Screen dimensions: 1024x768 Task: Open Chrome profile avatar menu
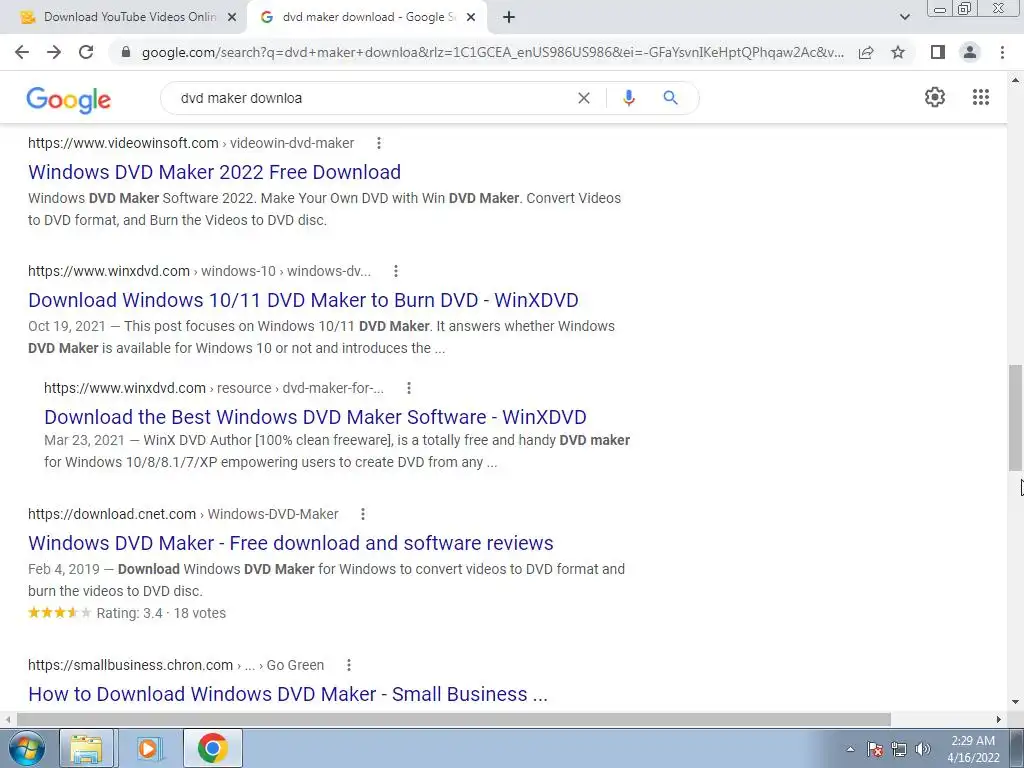pos(970,52)
